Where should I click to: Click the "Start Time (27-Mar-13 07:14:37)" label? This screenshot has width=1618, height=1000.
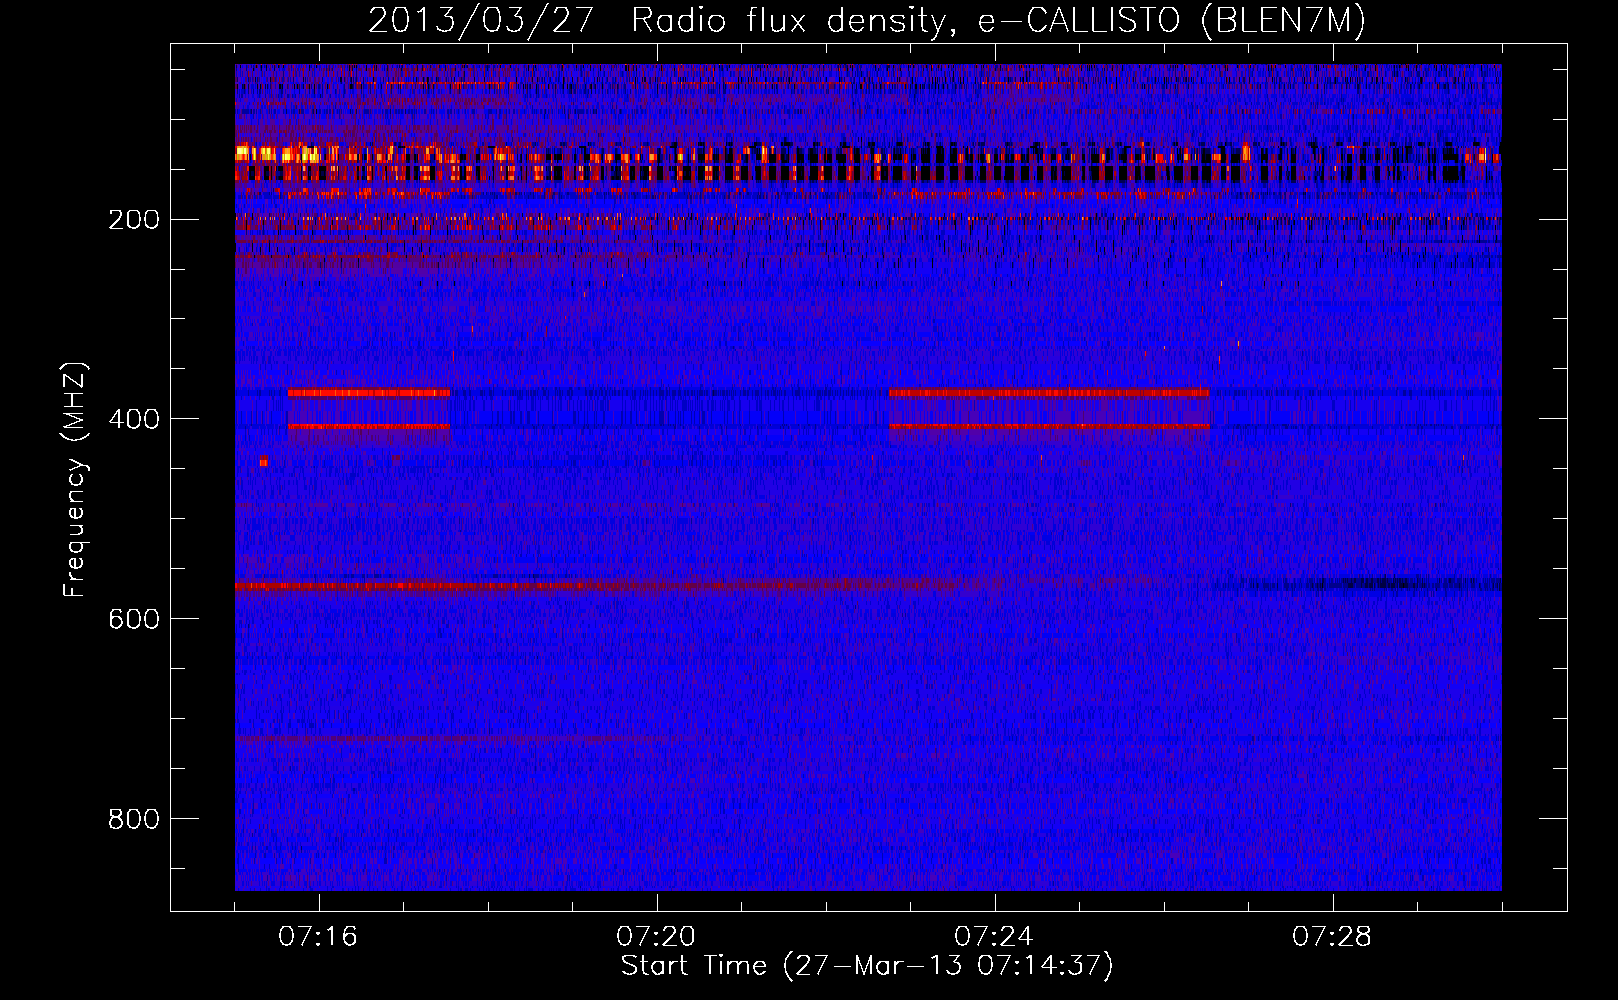[867, 966]
